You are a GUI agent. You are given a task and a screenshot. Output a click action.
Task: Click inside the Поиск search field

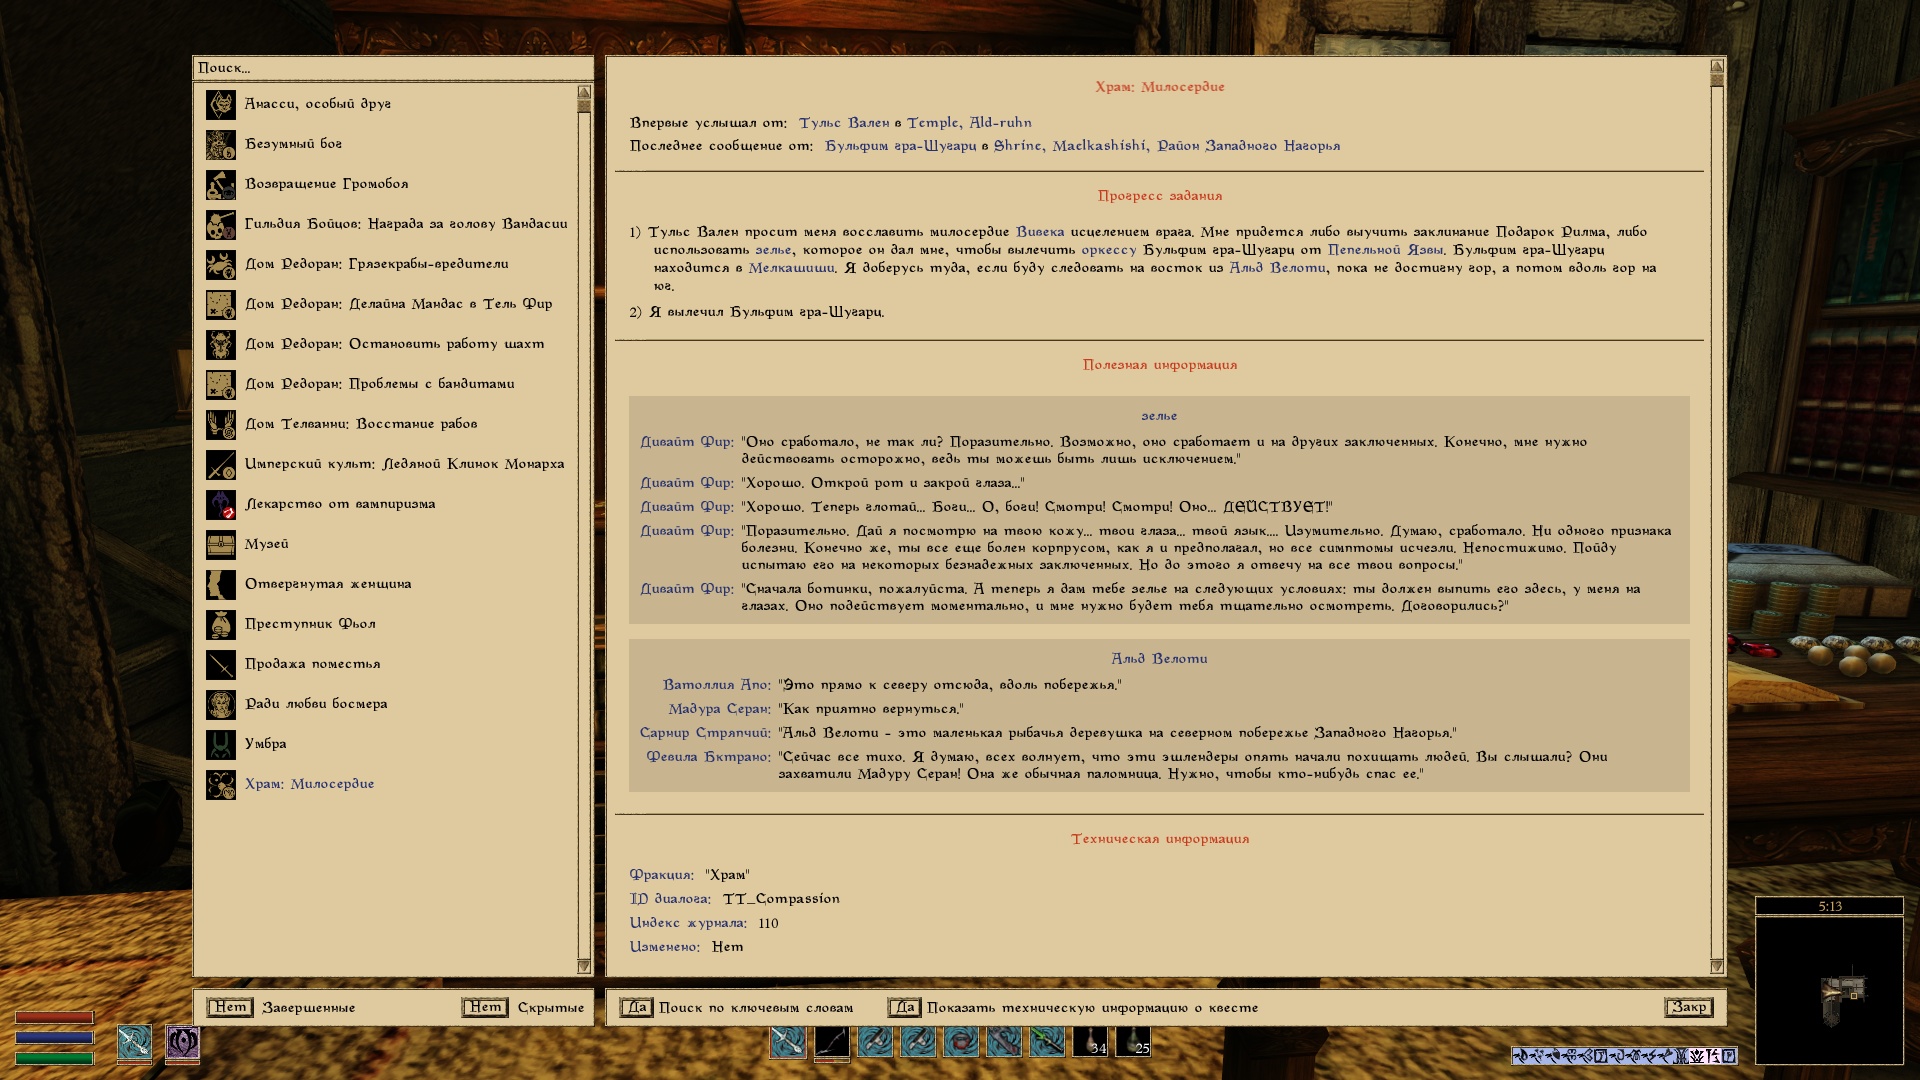[390, 68]
